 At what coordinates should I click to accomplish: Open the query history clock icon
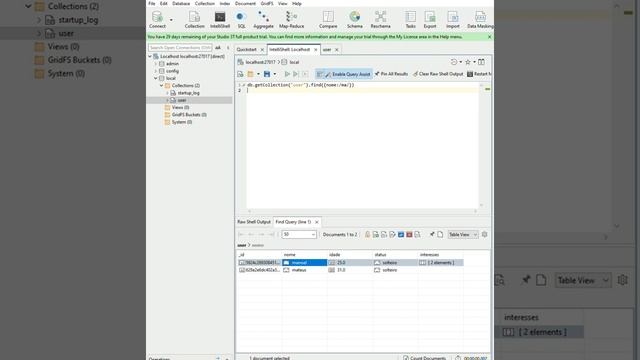(x=454, y=62)
